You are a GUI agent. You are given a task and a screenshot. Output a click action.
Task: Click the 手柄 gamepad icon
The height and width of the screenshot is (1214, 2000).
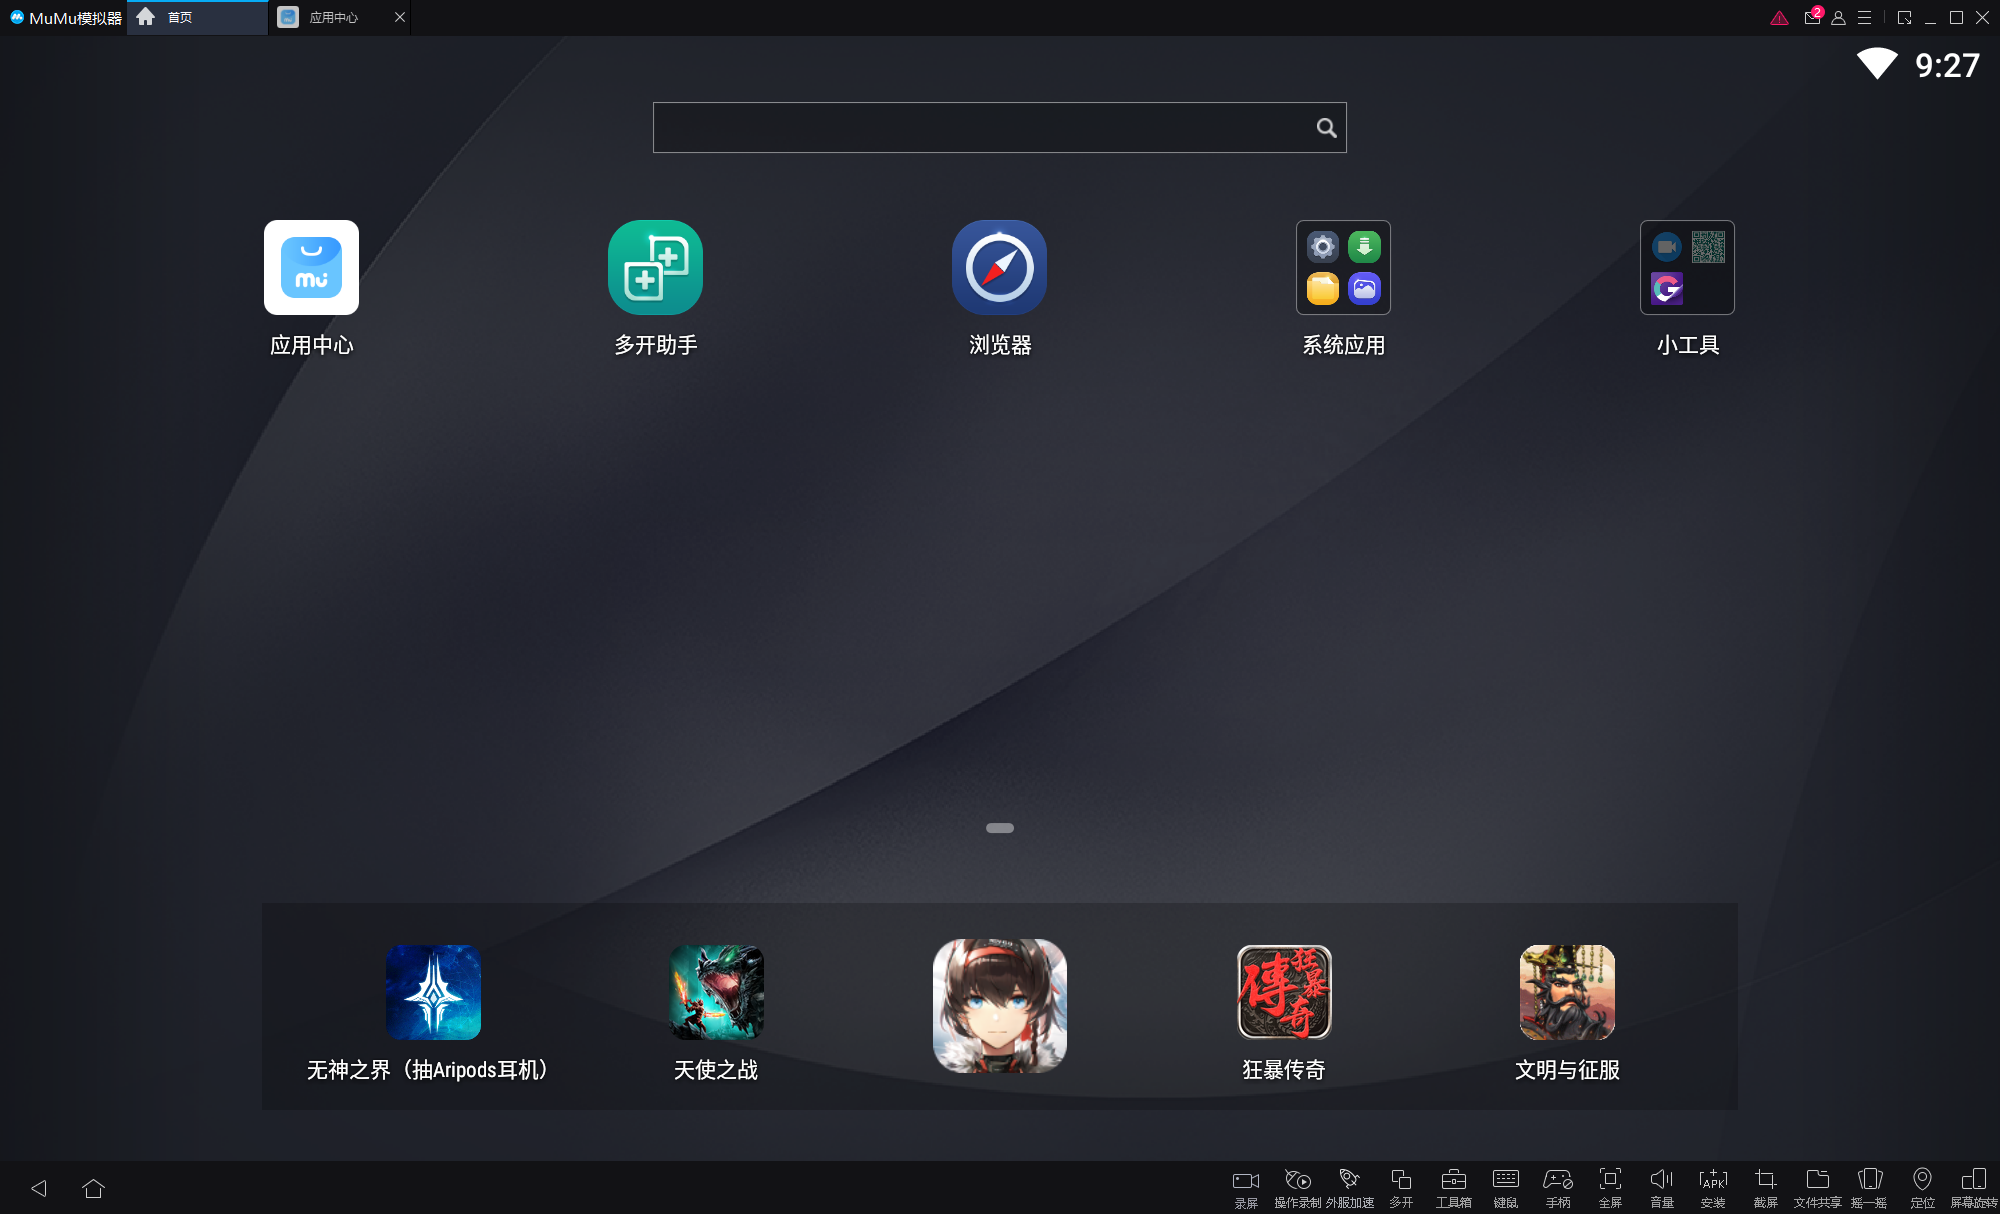(x=1558, y=1187)
